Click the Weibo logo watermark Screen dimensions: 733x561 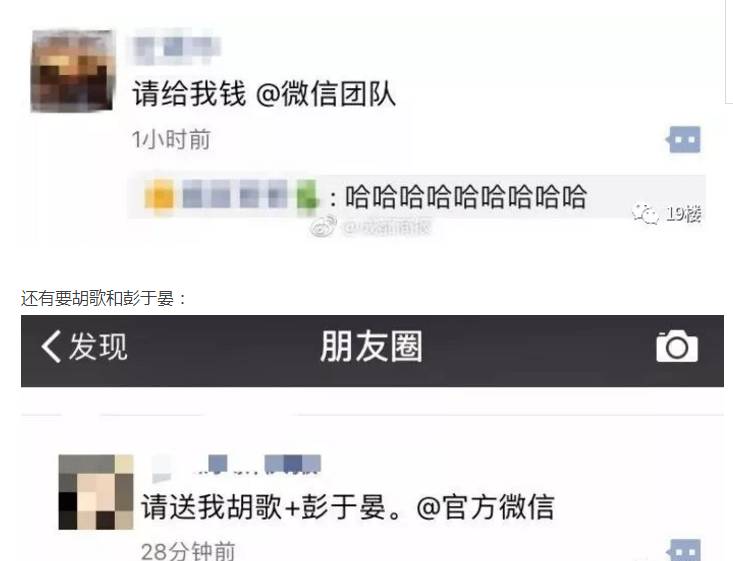click(323, 226)
